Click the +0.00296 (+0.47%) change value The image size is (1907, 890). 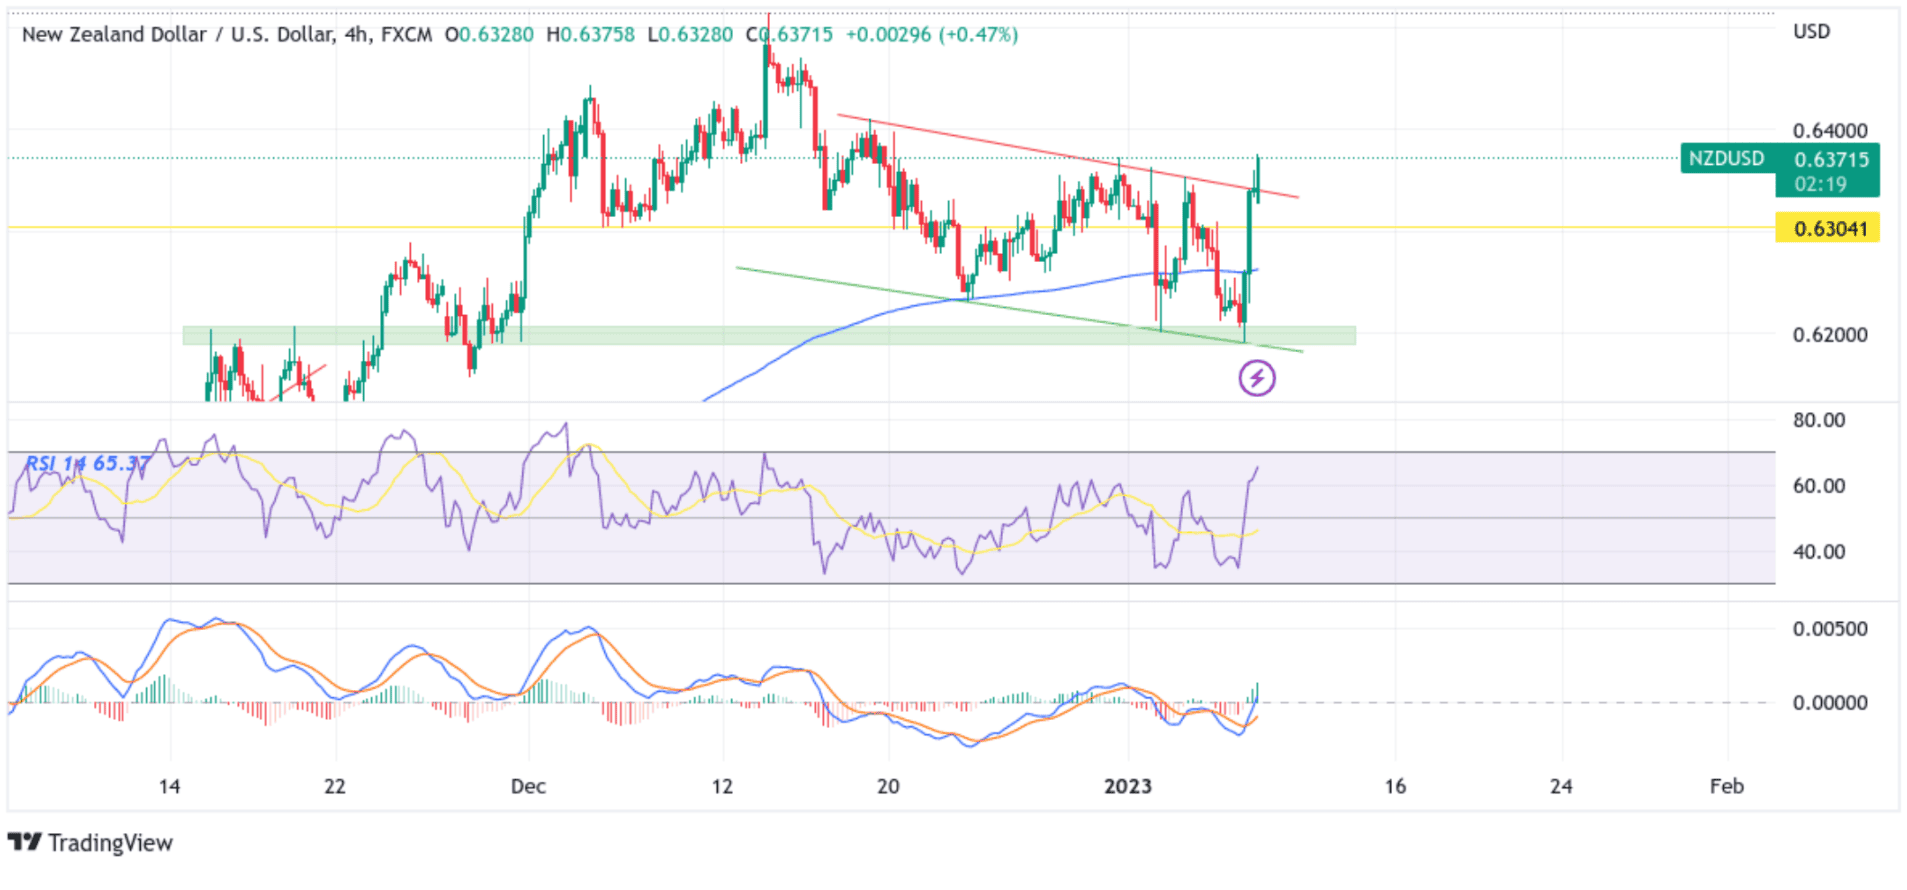point(932,34)
